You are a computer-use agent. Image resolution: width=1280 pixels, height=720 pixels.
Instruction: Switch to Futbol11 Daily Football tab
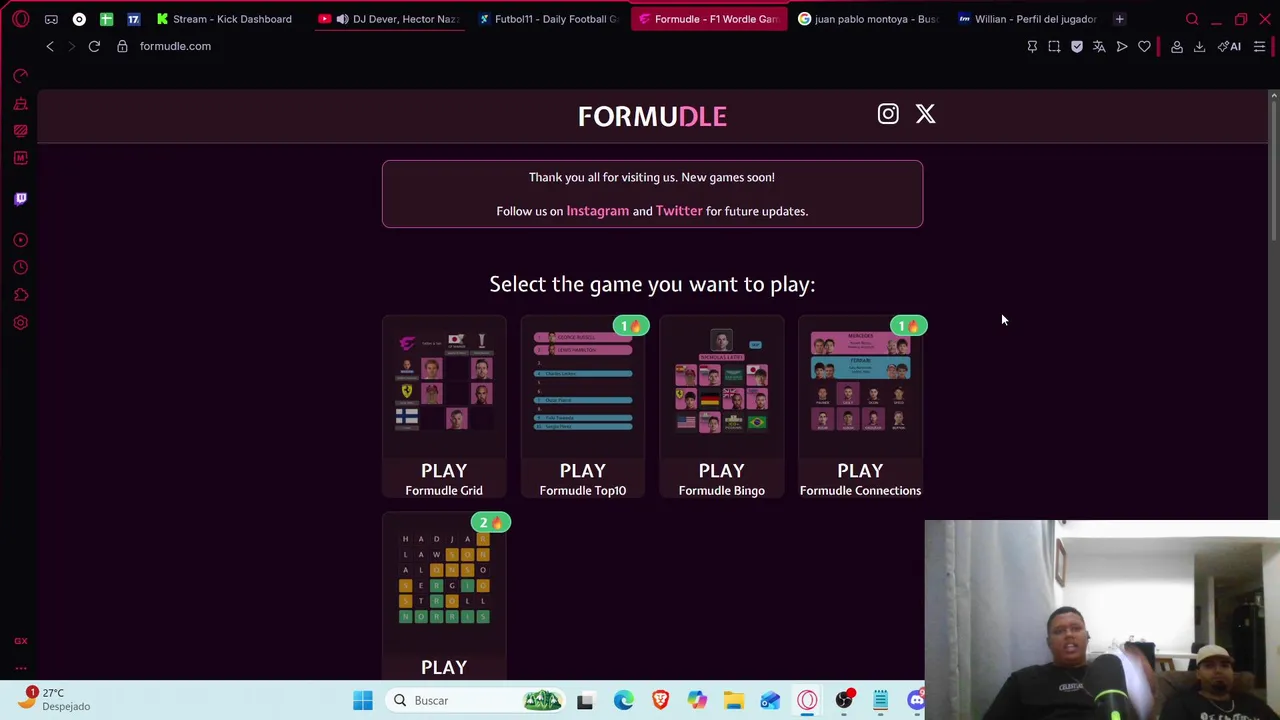[x=549, y=19]
